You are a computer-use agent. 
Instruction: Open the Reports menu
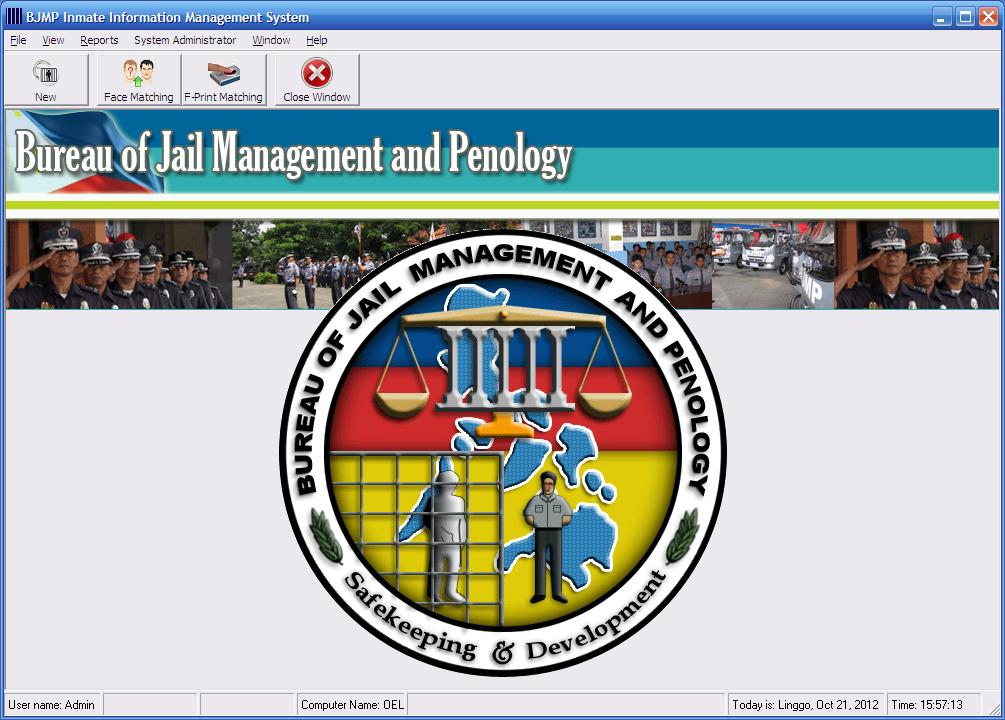[x=99, y=40]
